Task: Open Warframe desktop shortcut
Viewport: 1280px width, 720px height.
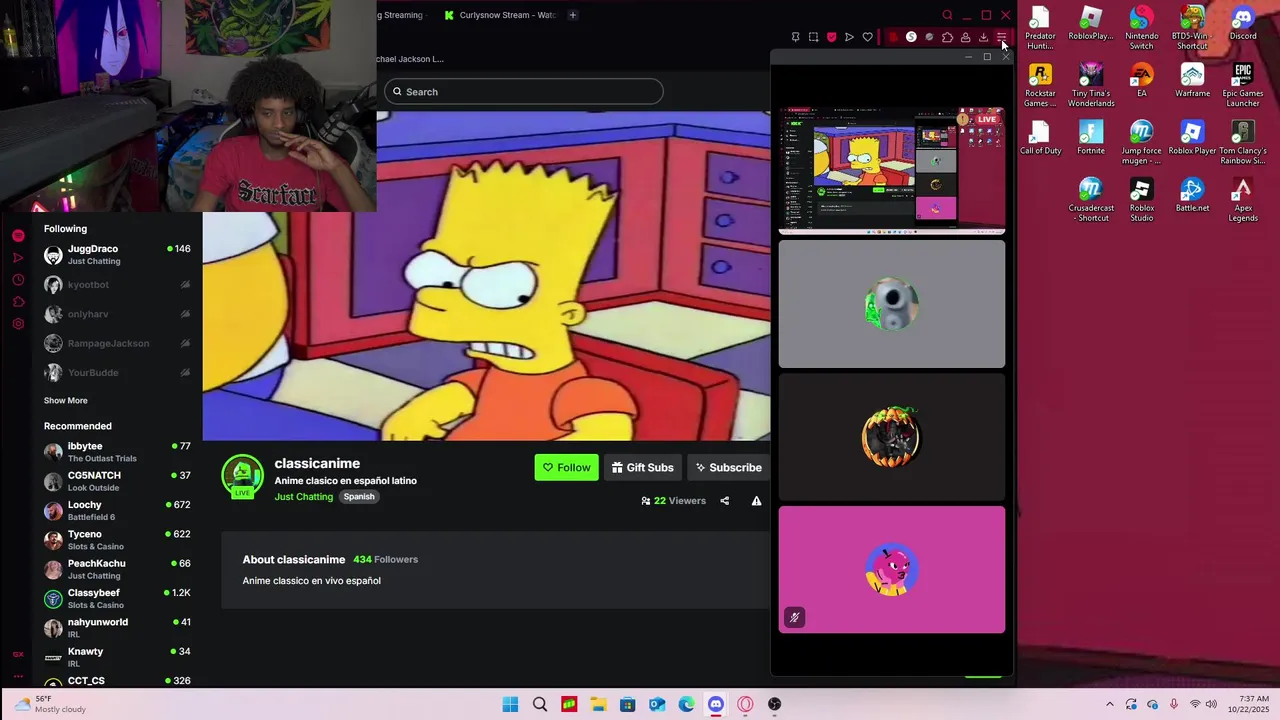Action: [1192, 81]
